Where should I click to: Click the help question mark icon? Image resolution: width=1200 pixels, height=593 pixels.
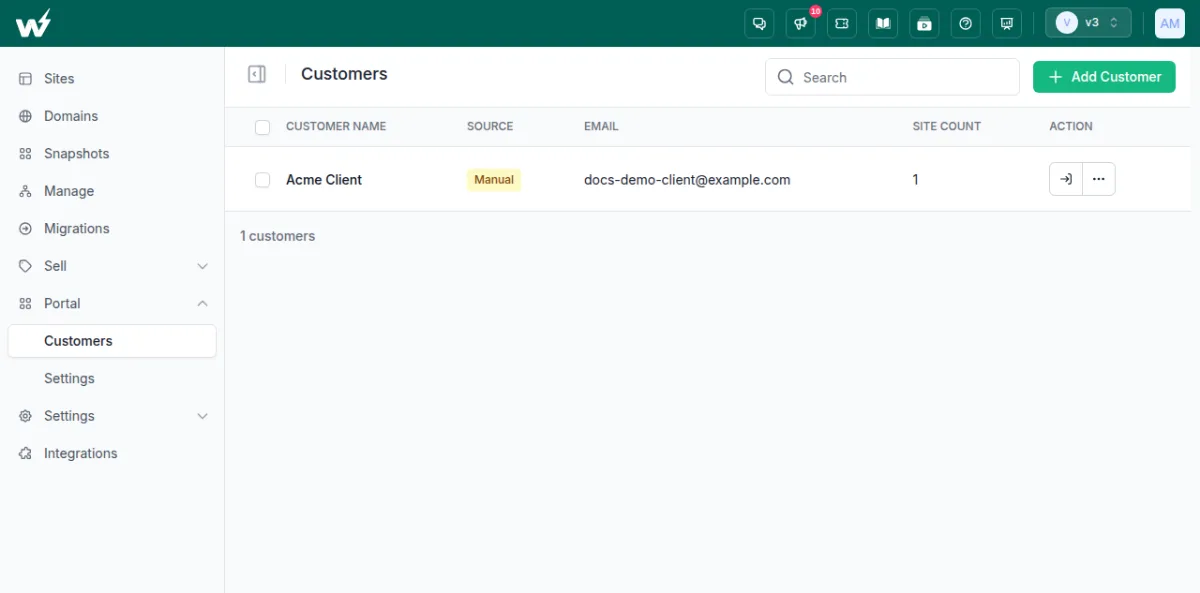coord(965,23)
